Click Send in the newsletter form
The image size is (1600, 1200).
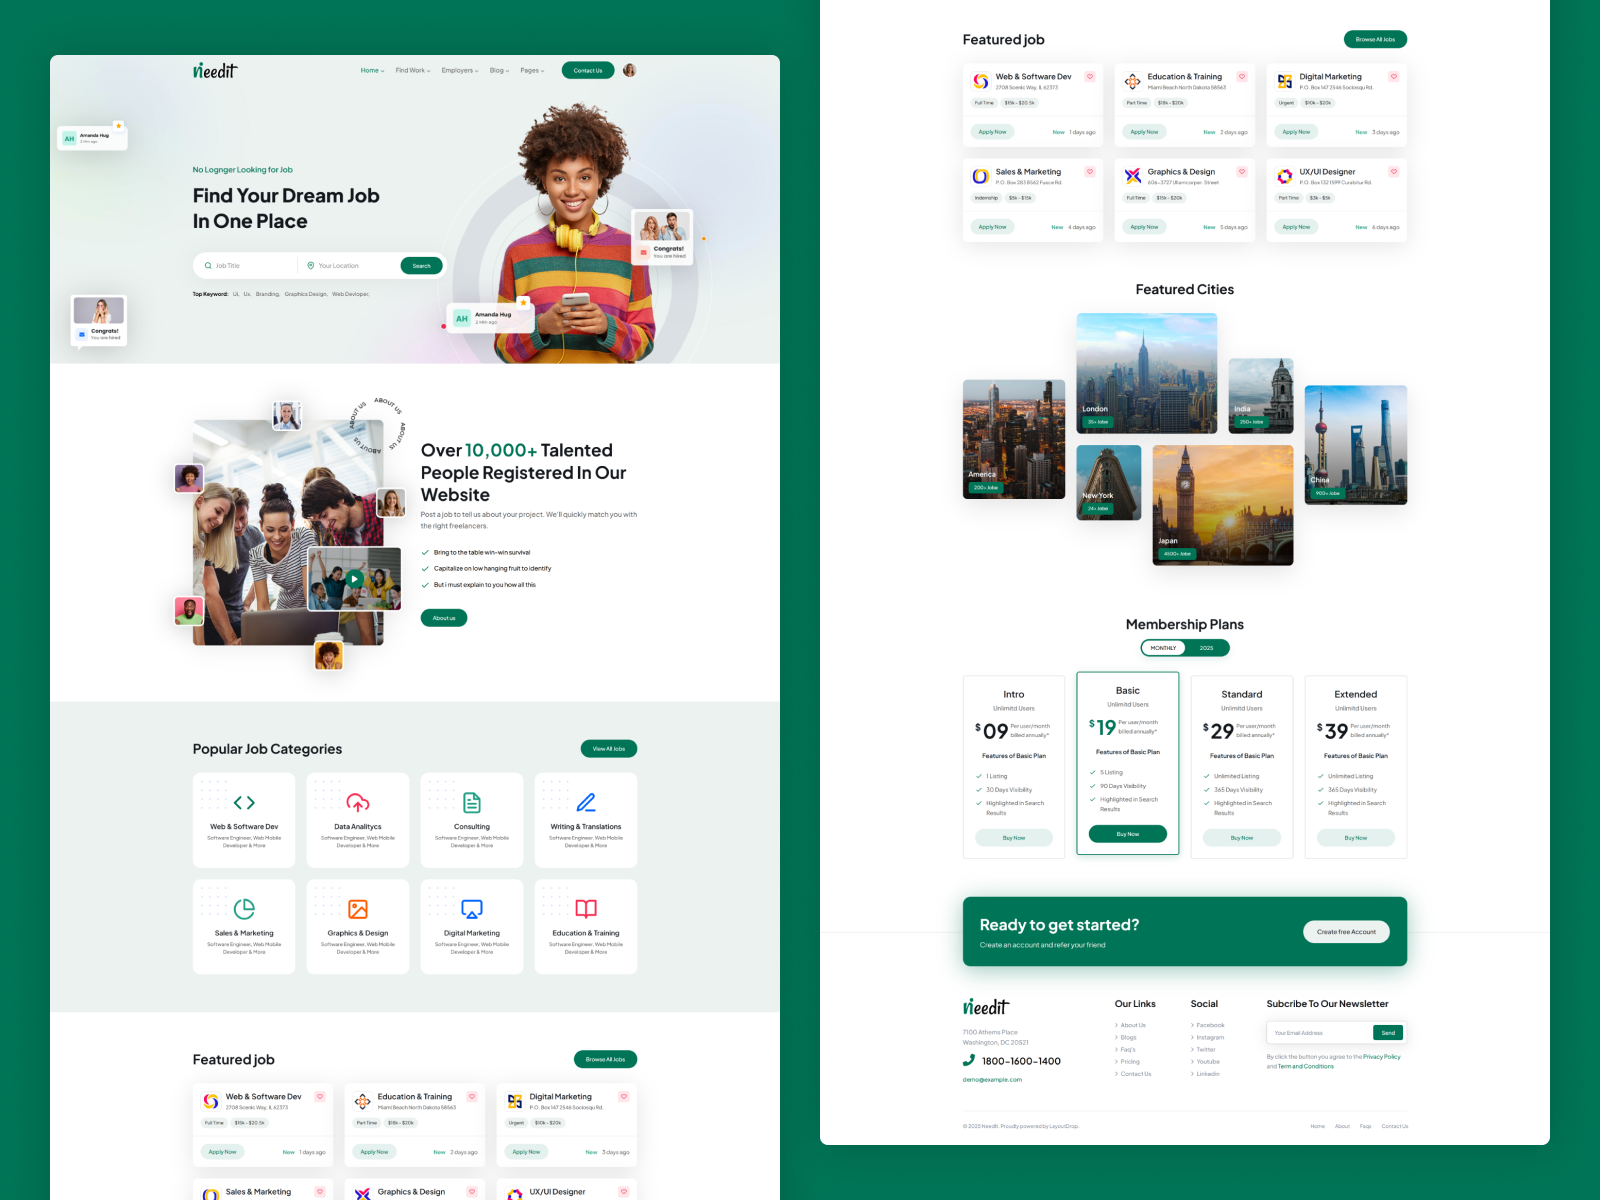click(x=1388, y=1033)
